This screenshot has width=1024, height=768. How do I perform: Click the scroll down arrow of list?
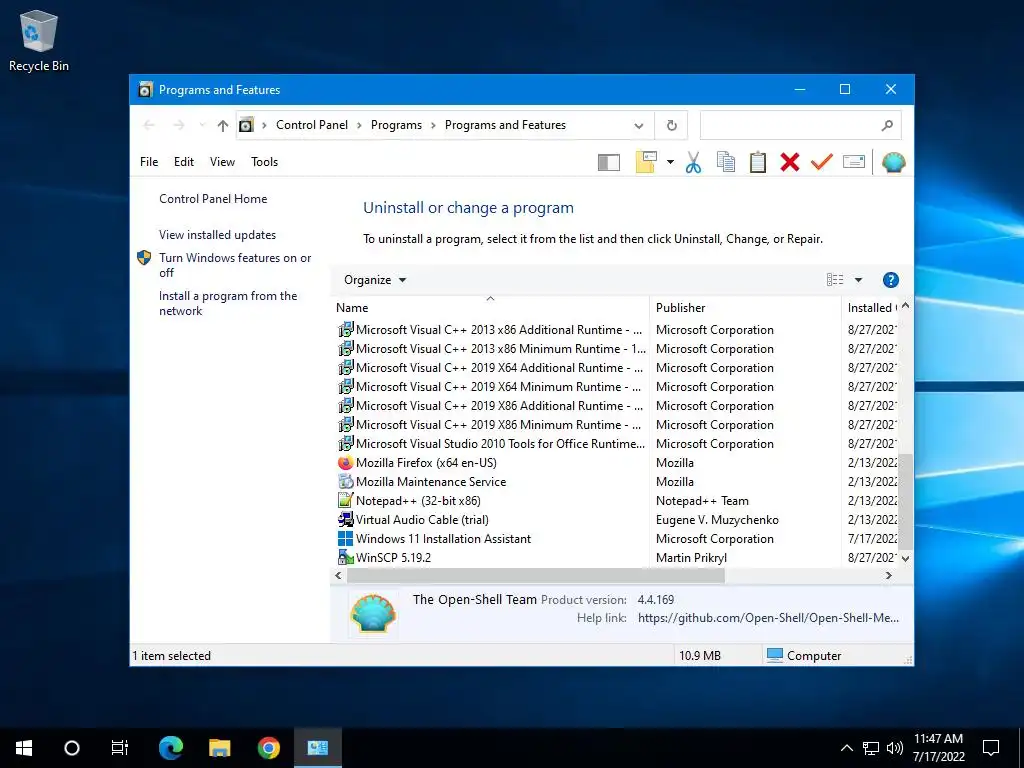[x=905, y=558]
